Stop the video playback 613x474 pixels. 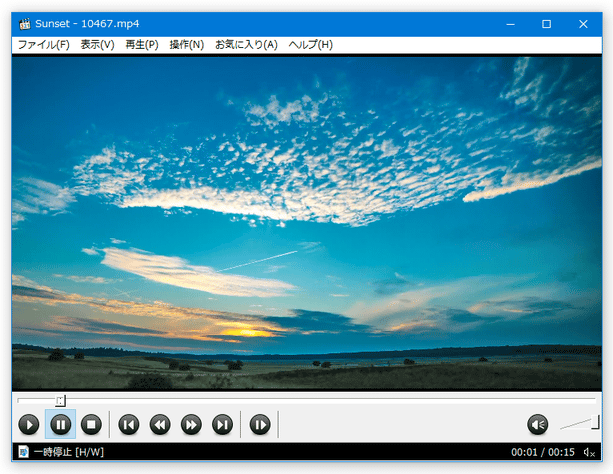coord(91,425)
